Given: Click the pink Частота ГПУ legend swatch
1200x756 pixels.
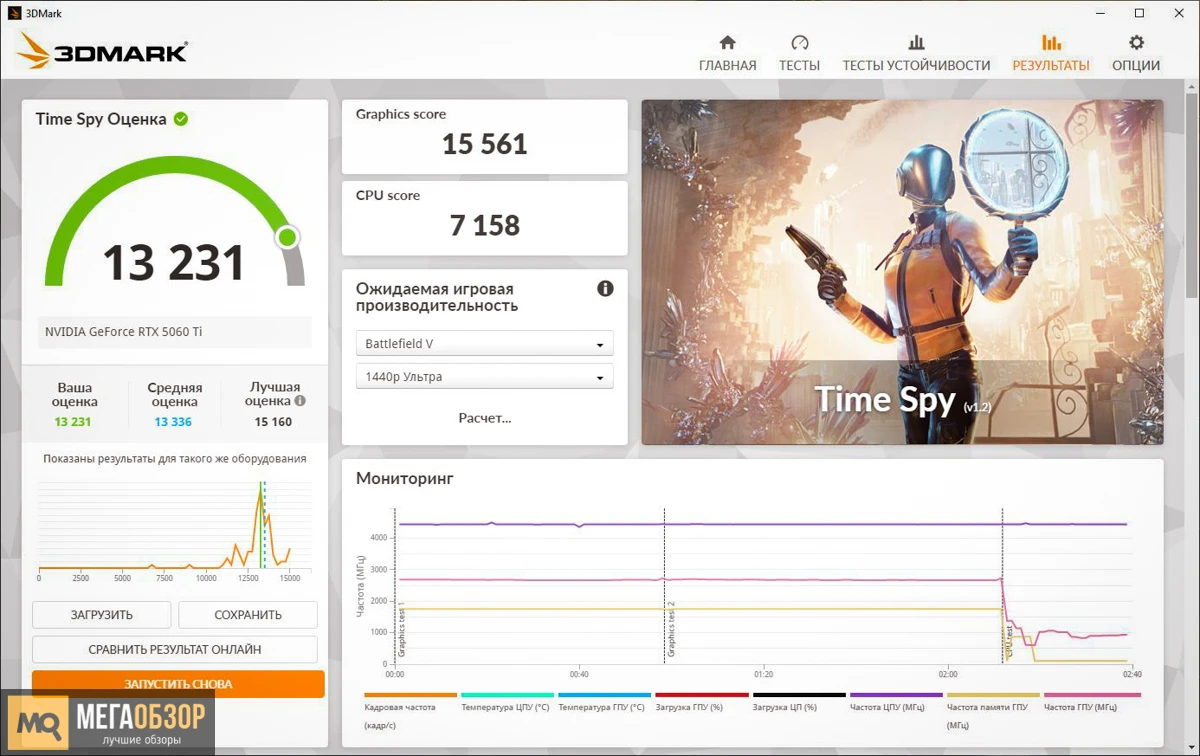Looking at the screenshot, I should [x=1092, y=695].
